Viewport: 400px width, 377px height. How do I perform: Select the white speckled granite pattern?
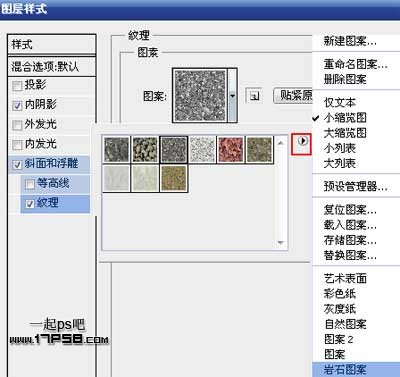click(202, 150)
